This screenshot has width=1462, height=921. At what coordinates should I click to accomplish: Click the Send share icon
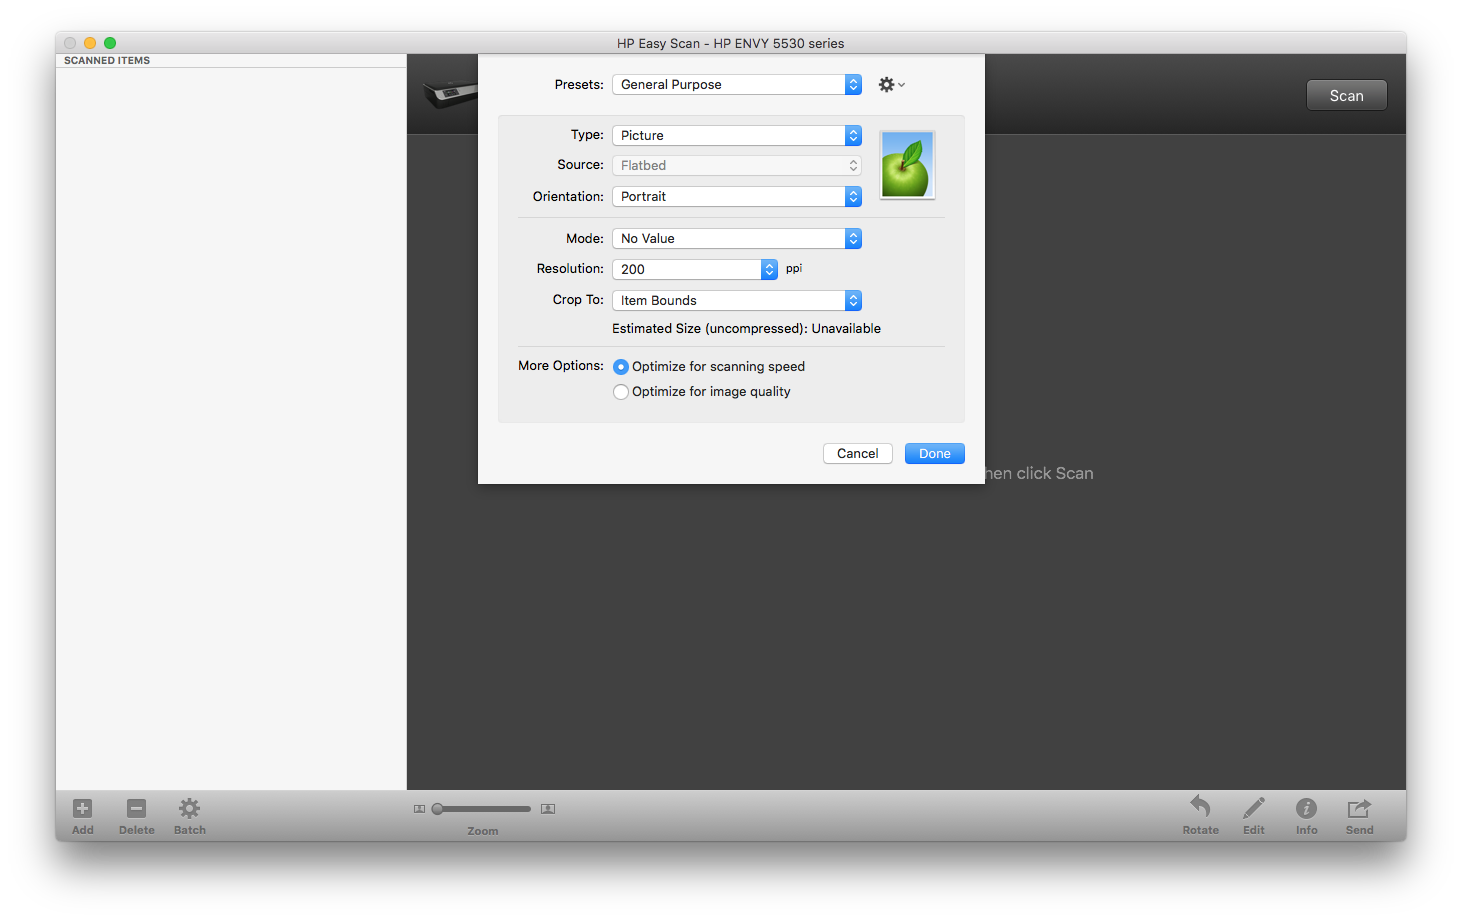(1359, 808)
